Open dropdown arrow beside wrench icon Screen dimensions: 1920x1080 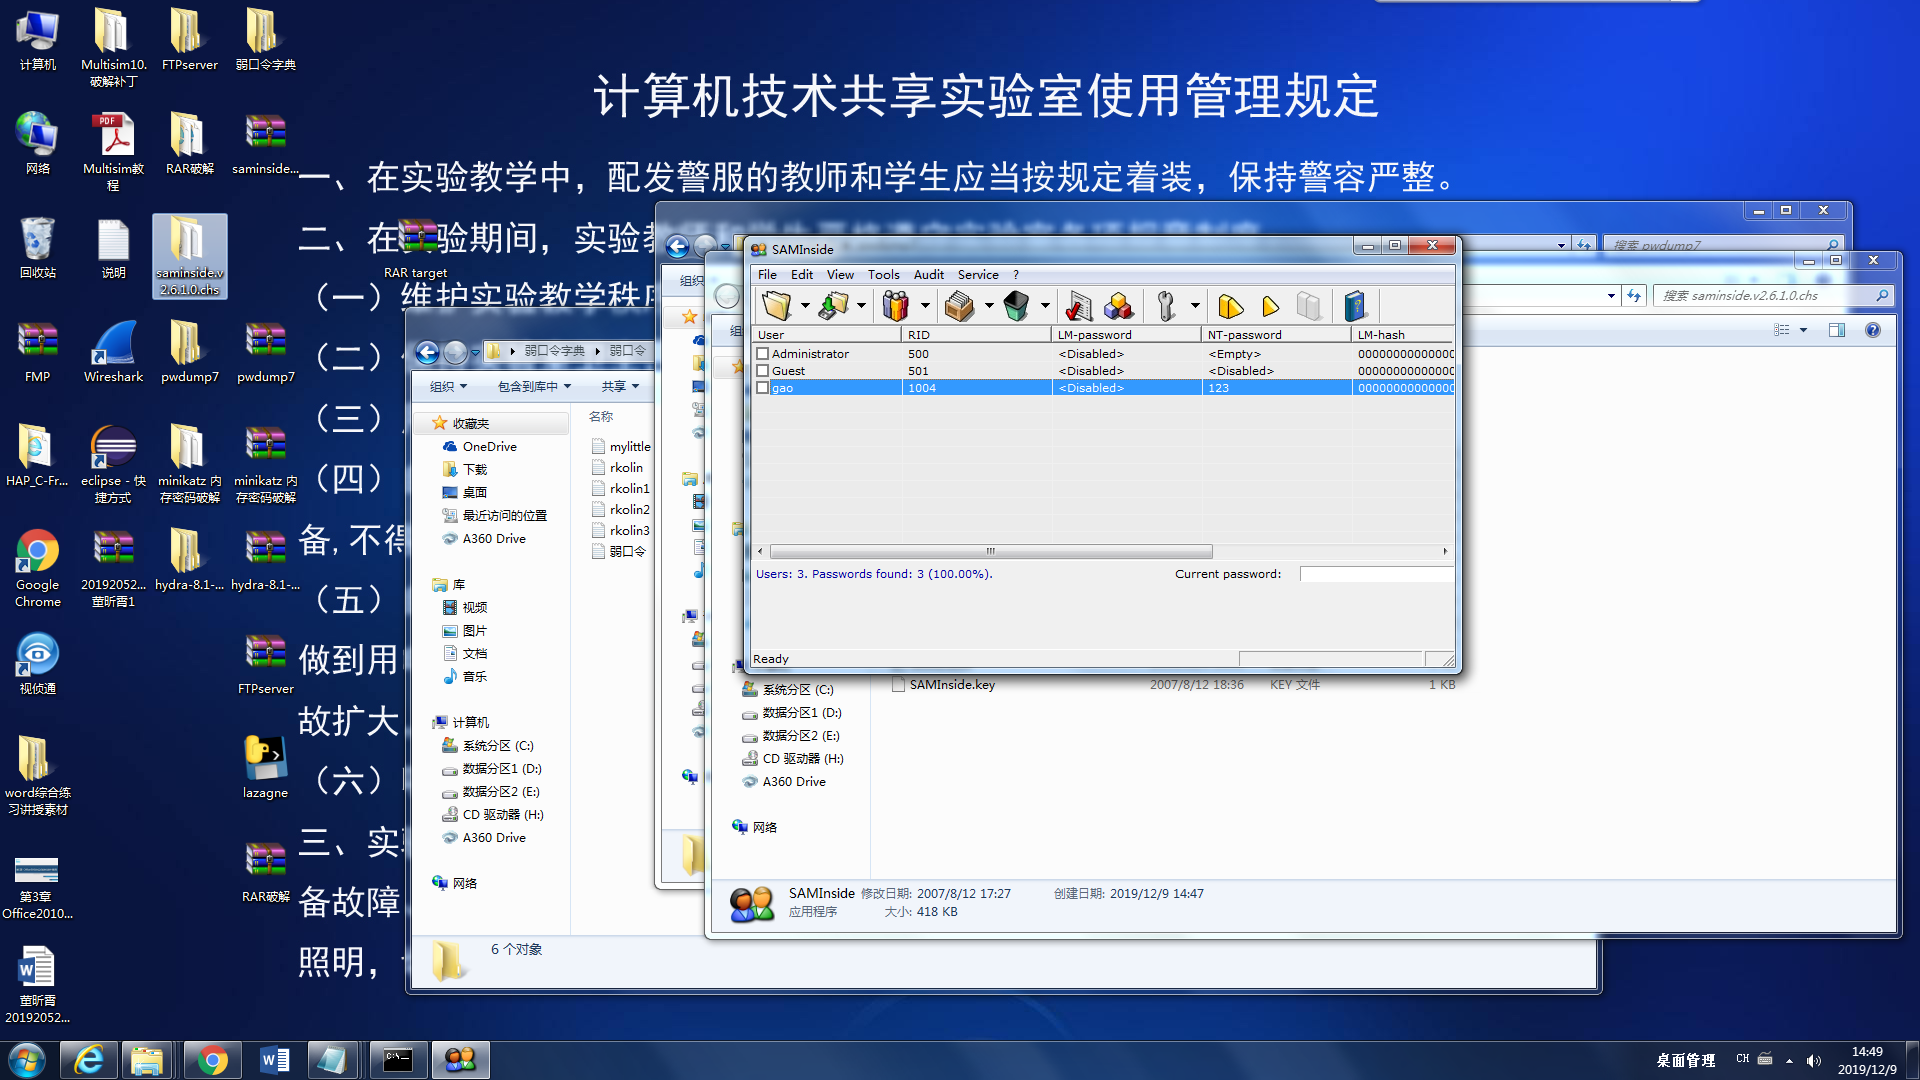click(1195, 306)
